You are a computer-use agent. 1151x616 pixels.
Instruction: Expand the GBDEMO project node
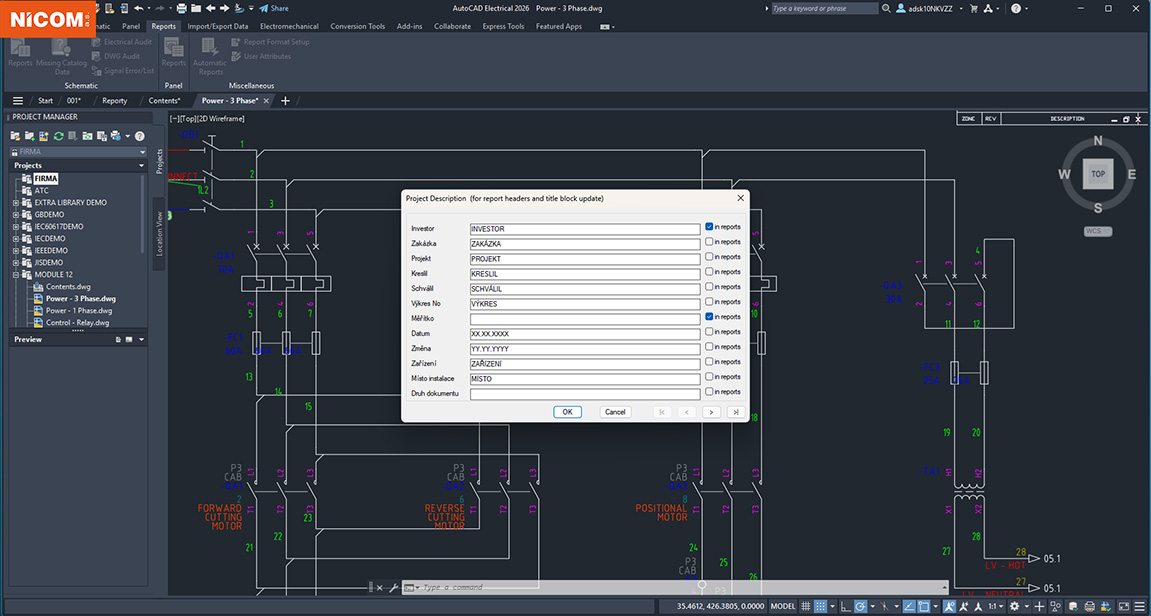pyautogui.click(x=16, y=215)
